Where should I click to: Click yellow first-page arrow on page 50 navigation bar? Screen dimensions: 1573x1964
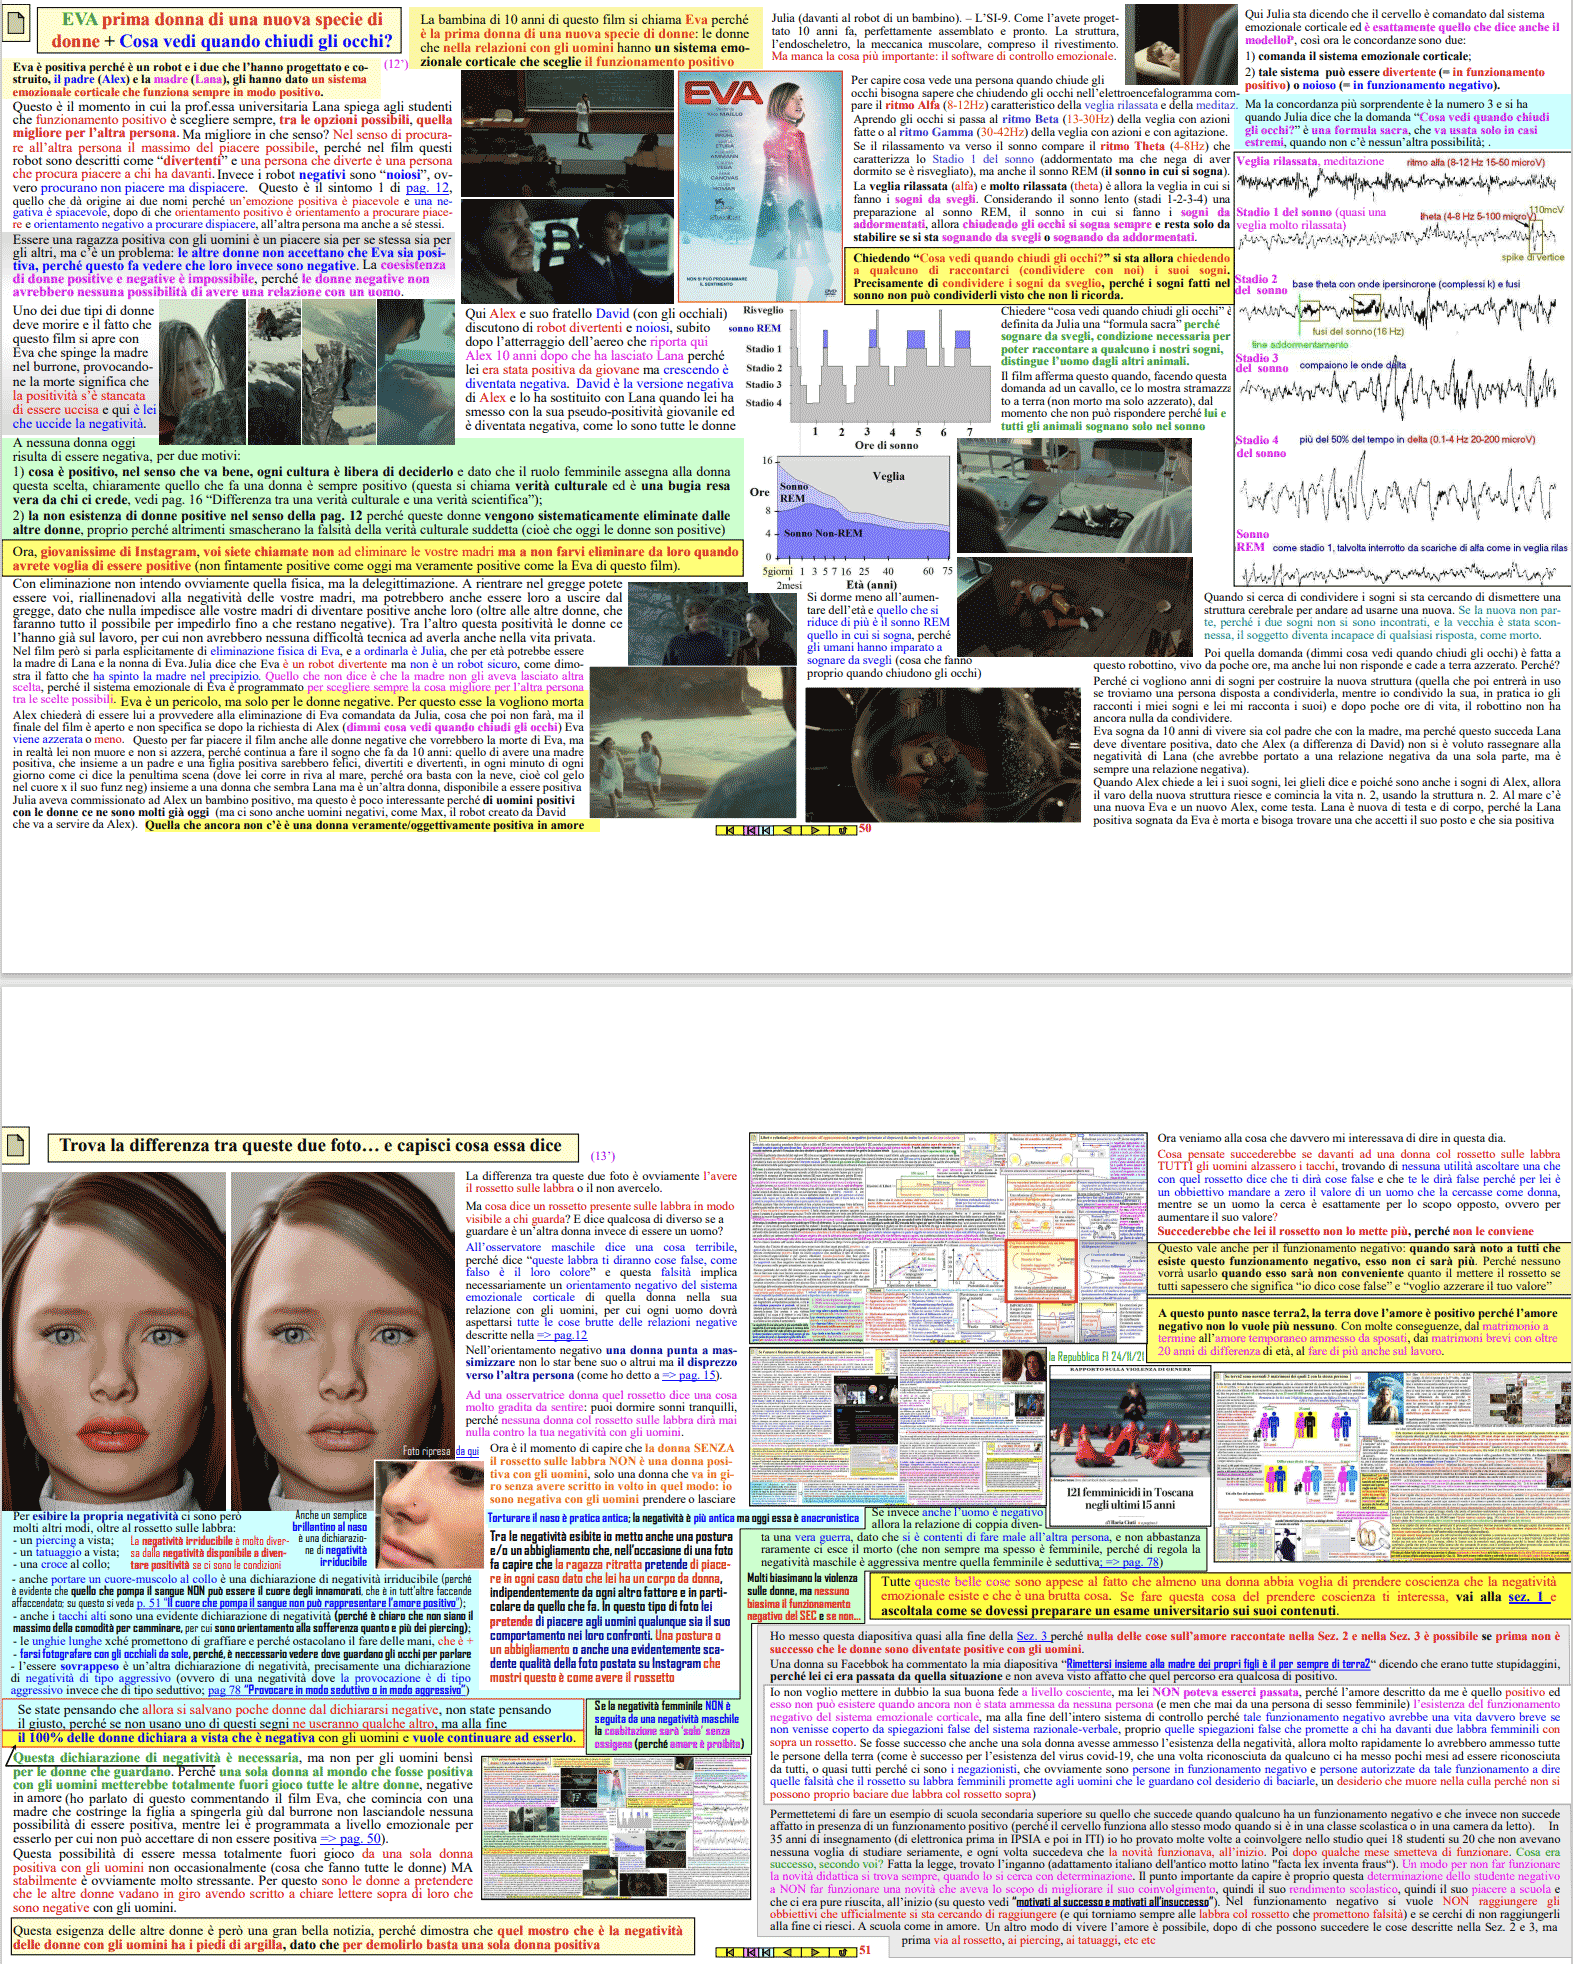[729, 830]
